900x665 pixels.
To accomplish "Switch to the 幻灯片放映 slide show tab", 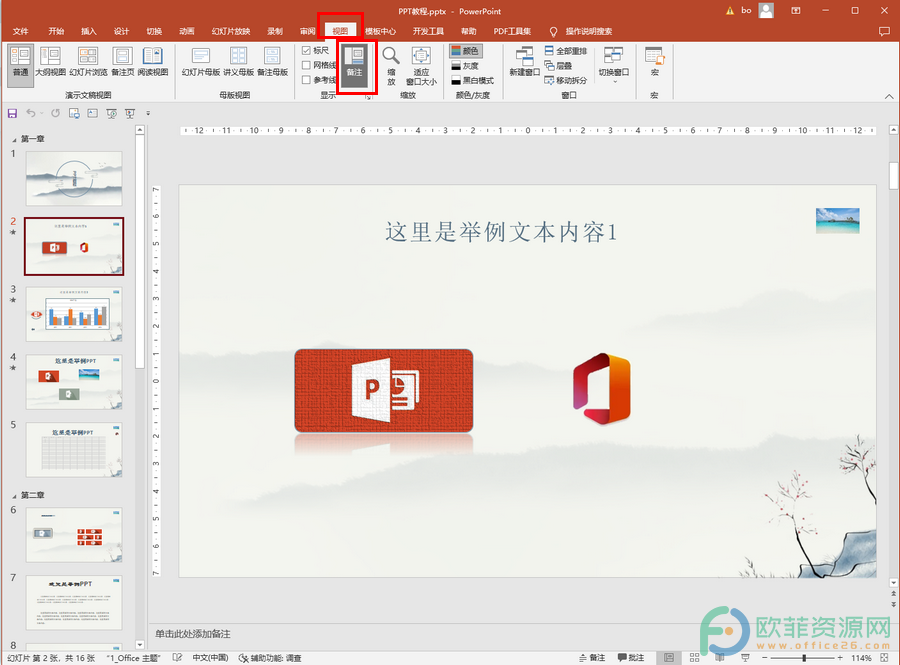I will click(231, 32).
